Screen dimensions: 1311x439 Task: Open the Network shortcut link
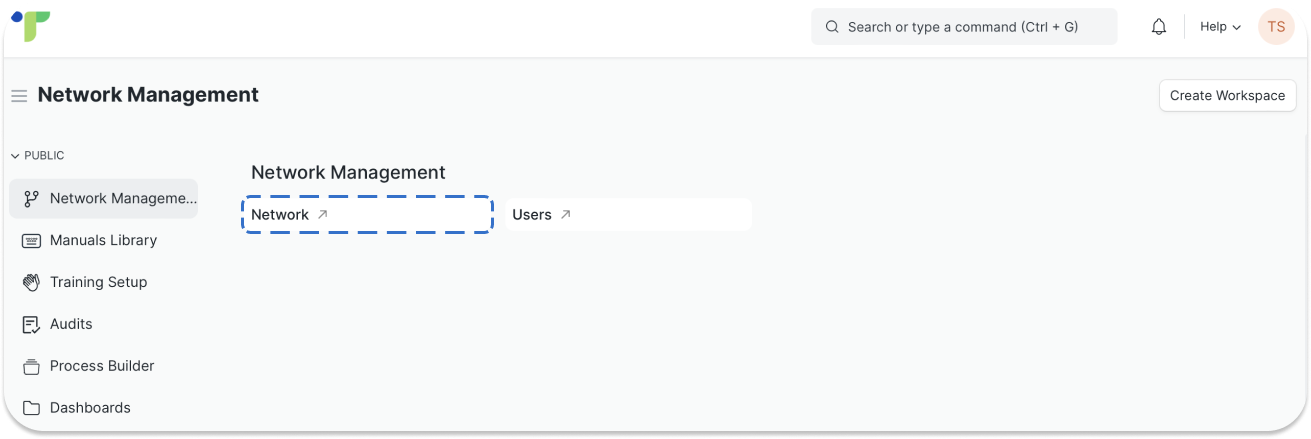280,214
